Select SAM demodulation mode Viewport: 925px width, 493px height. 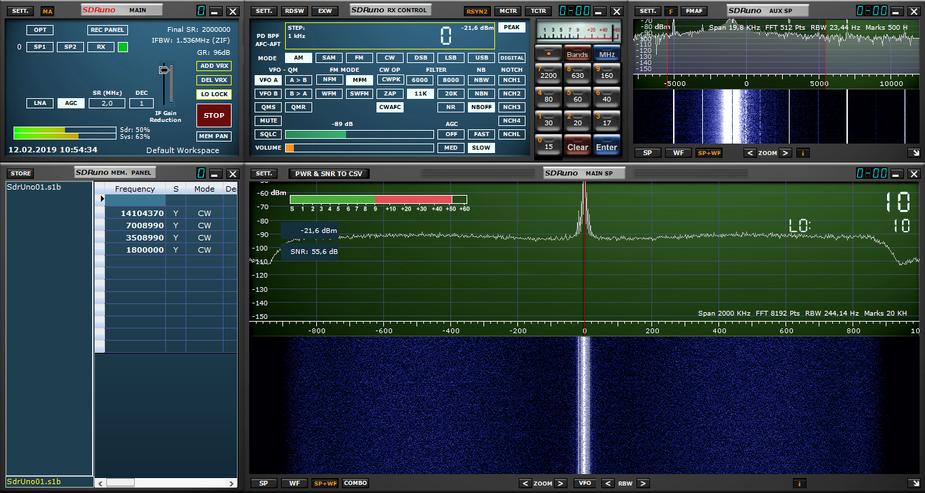coord(329,58)
